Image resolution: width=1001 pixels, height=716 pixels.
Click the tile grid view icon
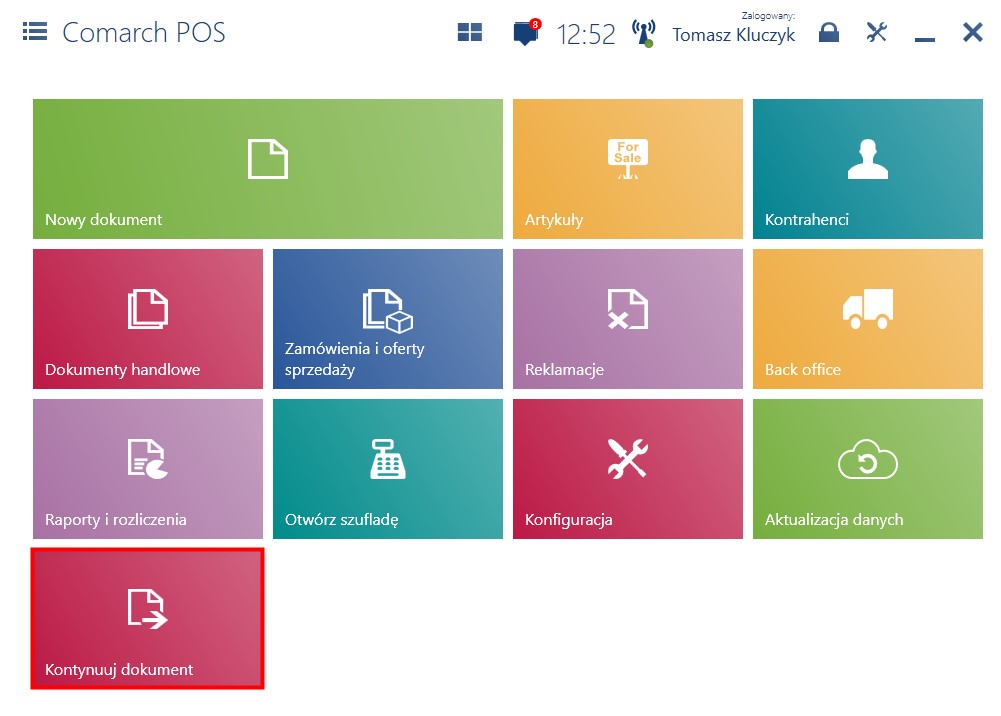click(x=470, y=32)
